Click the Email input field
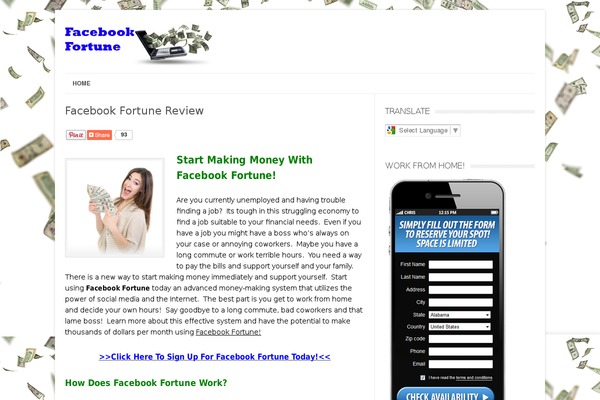Screen dimensions: 600x400 (461, 364)
